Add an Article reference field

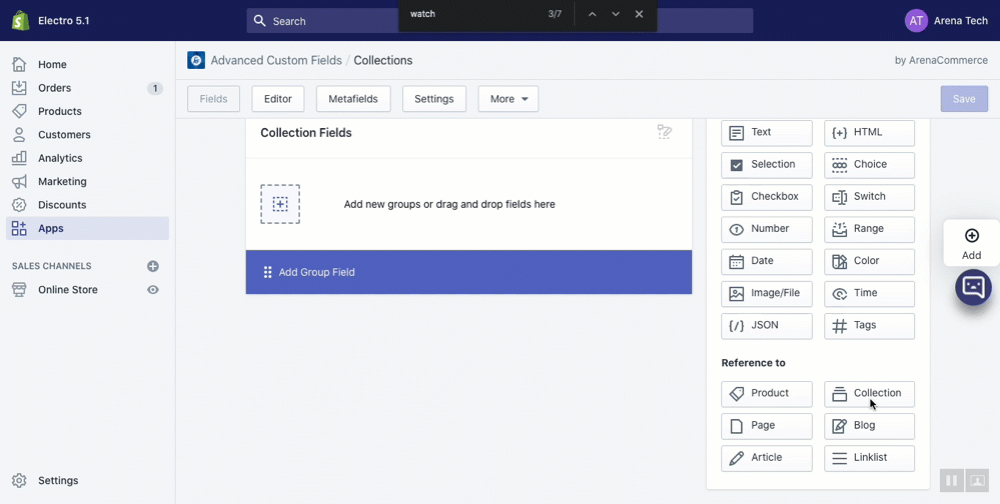coord(767,458)
